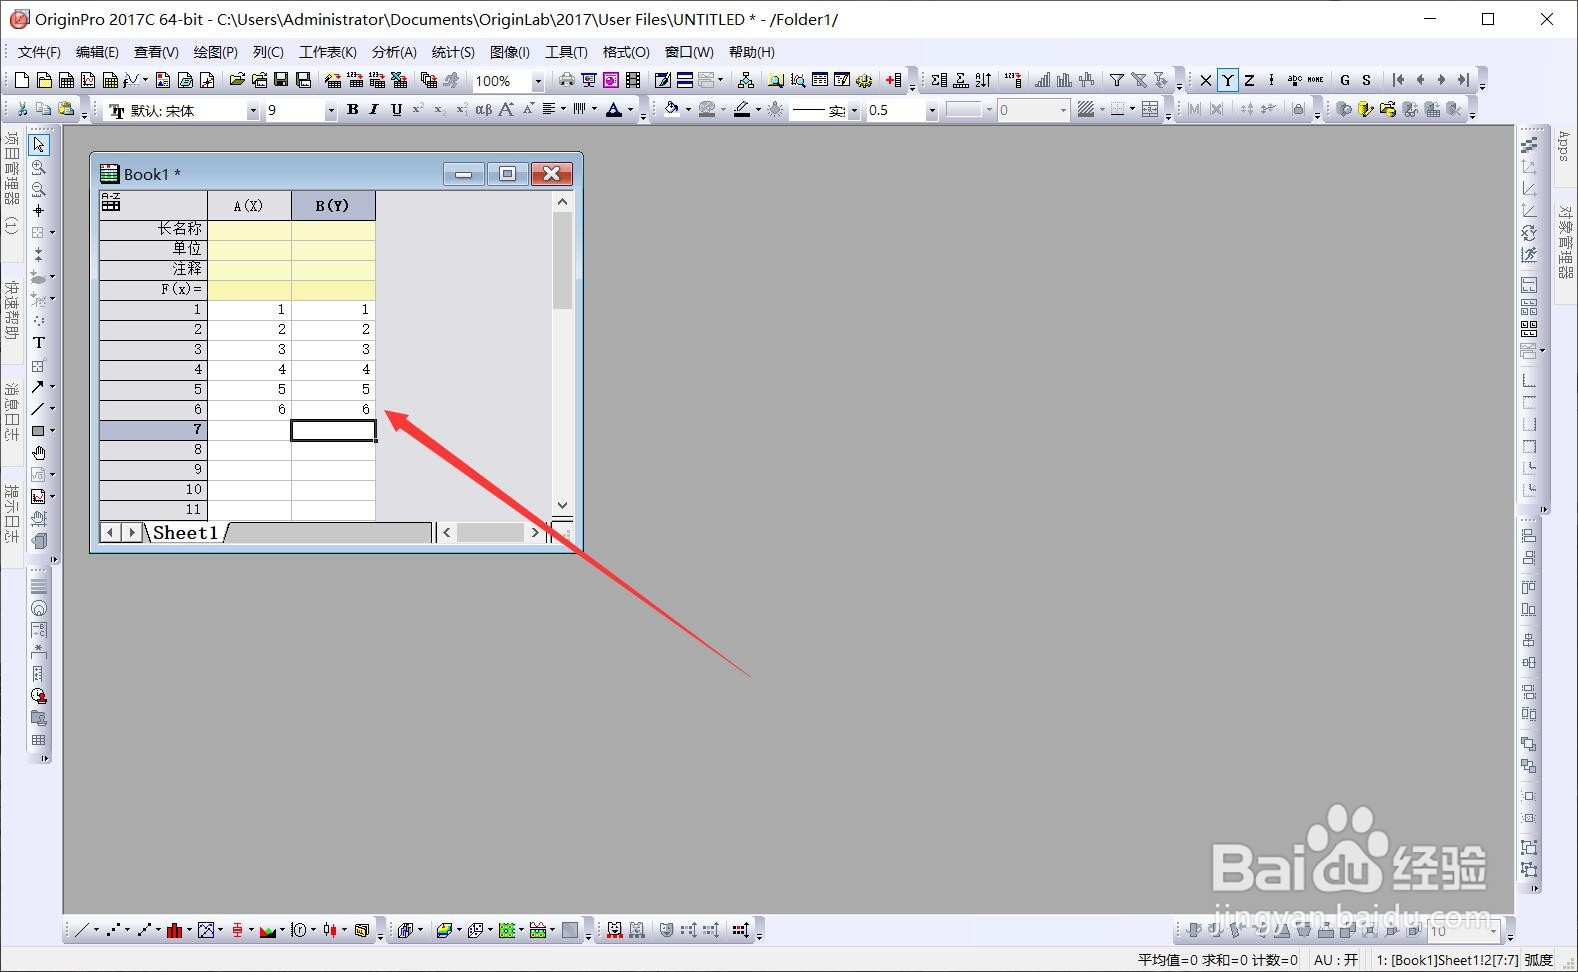Open the 工作表(K) menu
The width and height of the screenshot is (1578, 972).
tap(328, 52)
